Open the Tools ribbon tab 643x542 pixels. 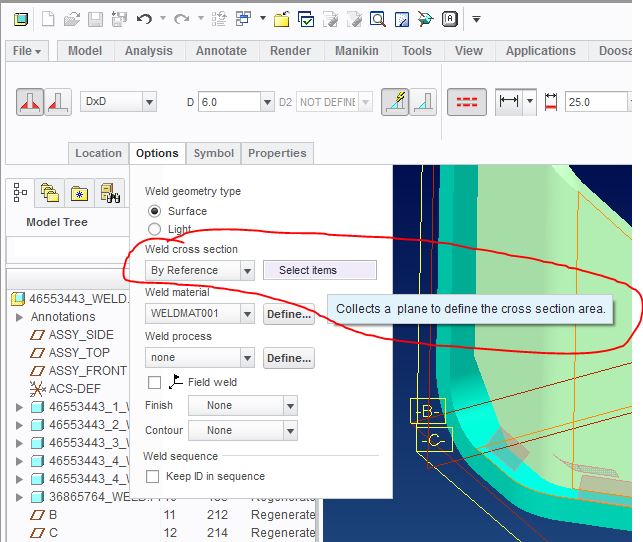pyautogui.click(x=417, y=51)
